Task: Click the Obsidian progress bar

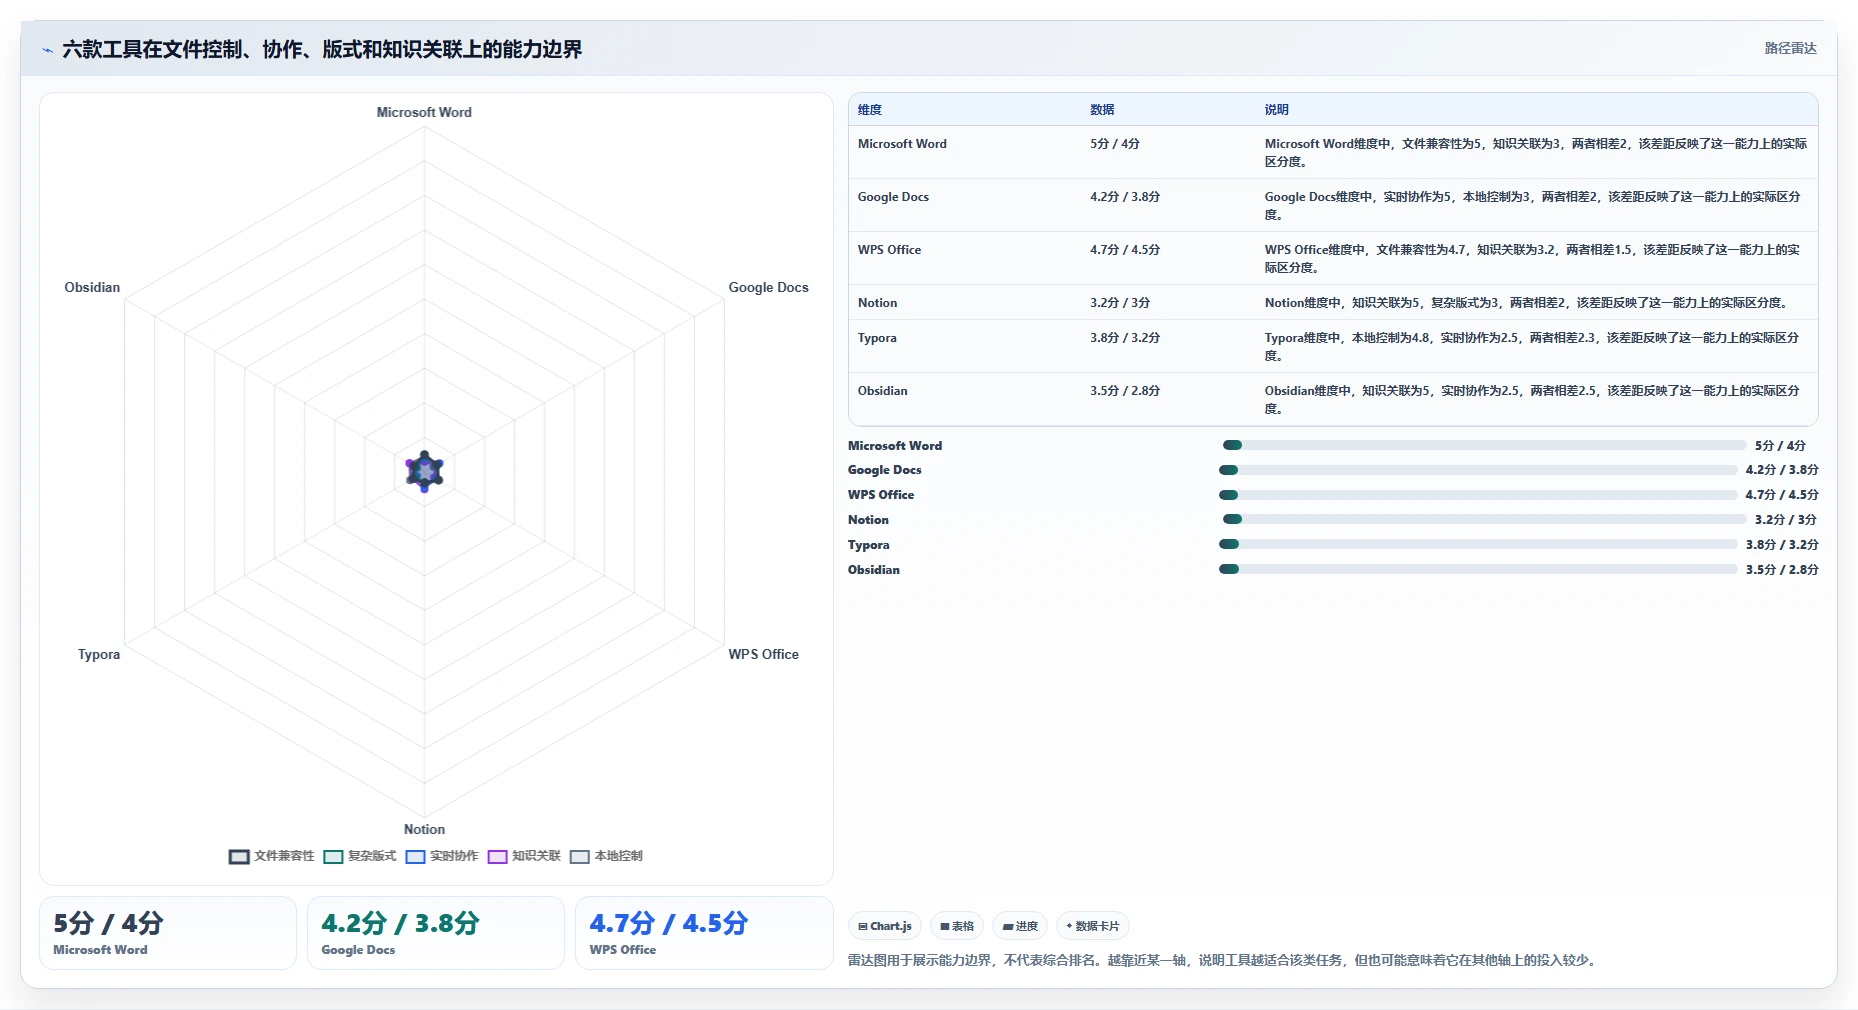Action: click(1478, 569)
